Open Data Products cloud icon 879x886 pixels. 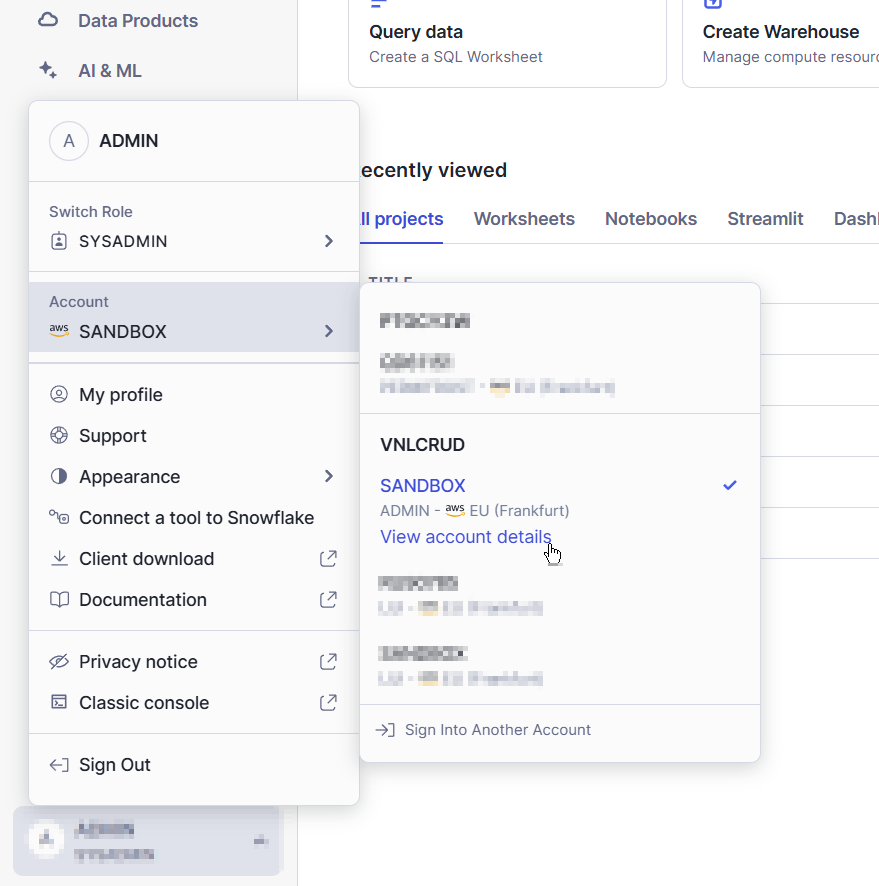[x=48, y=20]
